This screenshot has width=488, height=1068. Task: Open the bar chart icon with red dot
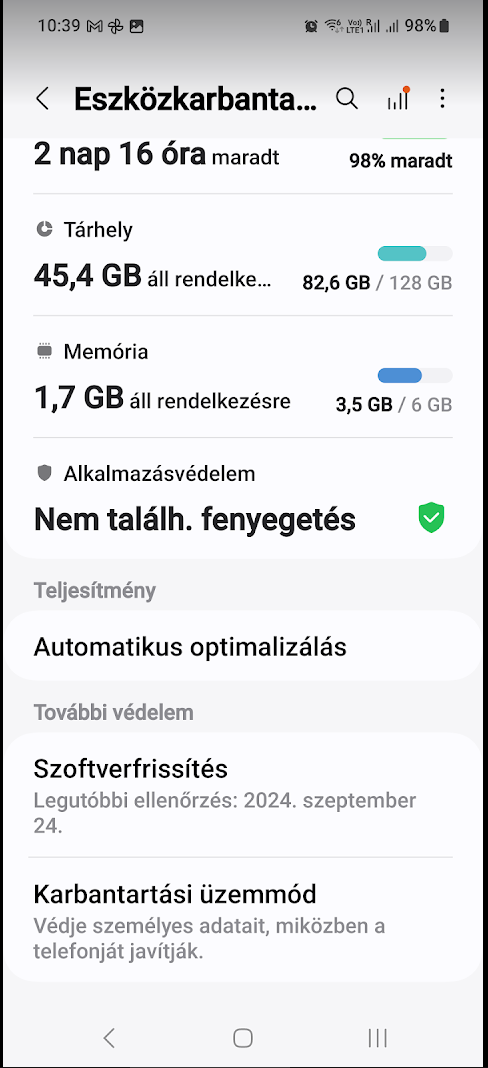pyautogui.click(x=398, y=98)
